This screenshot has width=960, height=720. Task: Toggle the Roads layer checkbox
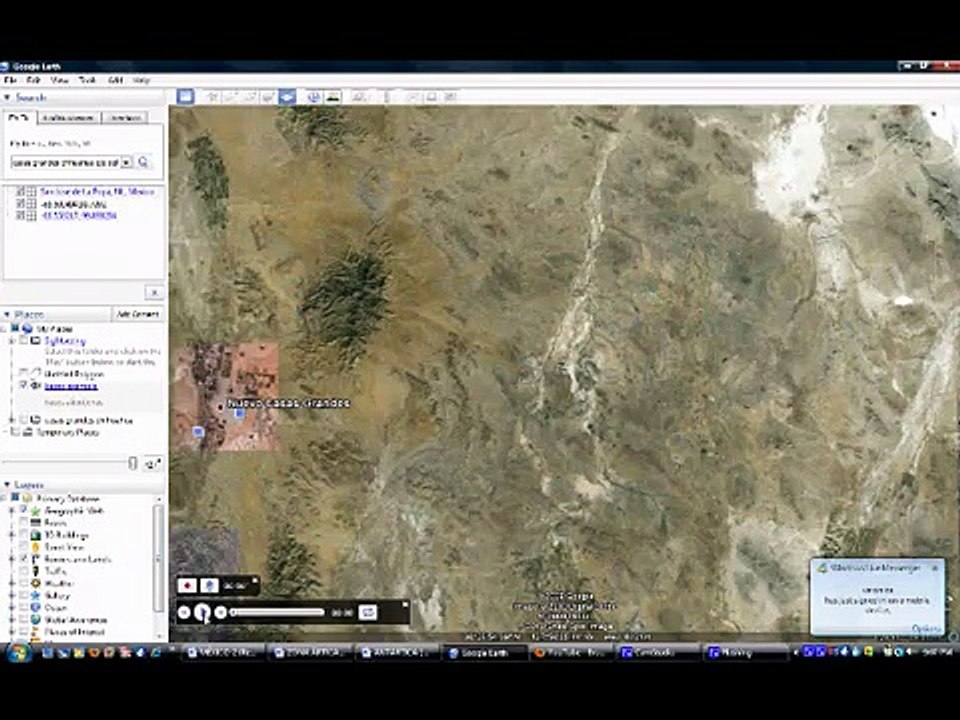point(24,522)
